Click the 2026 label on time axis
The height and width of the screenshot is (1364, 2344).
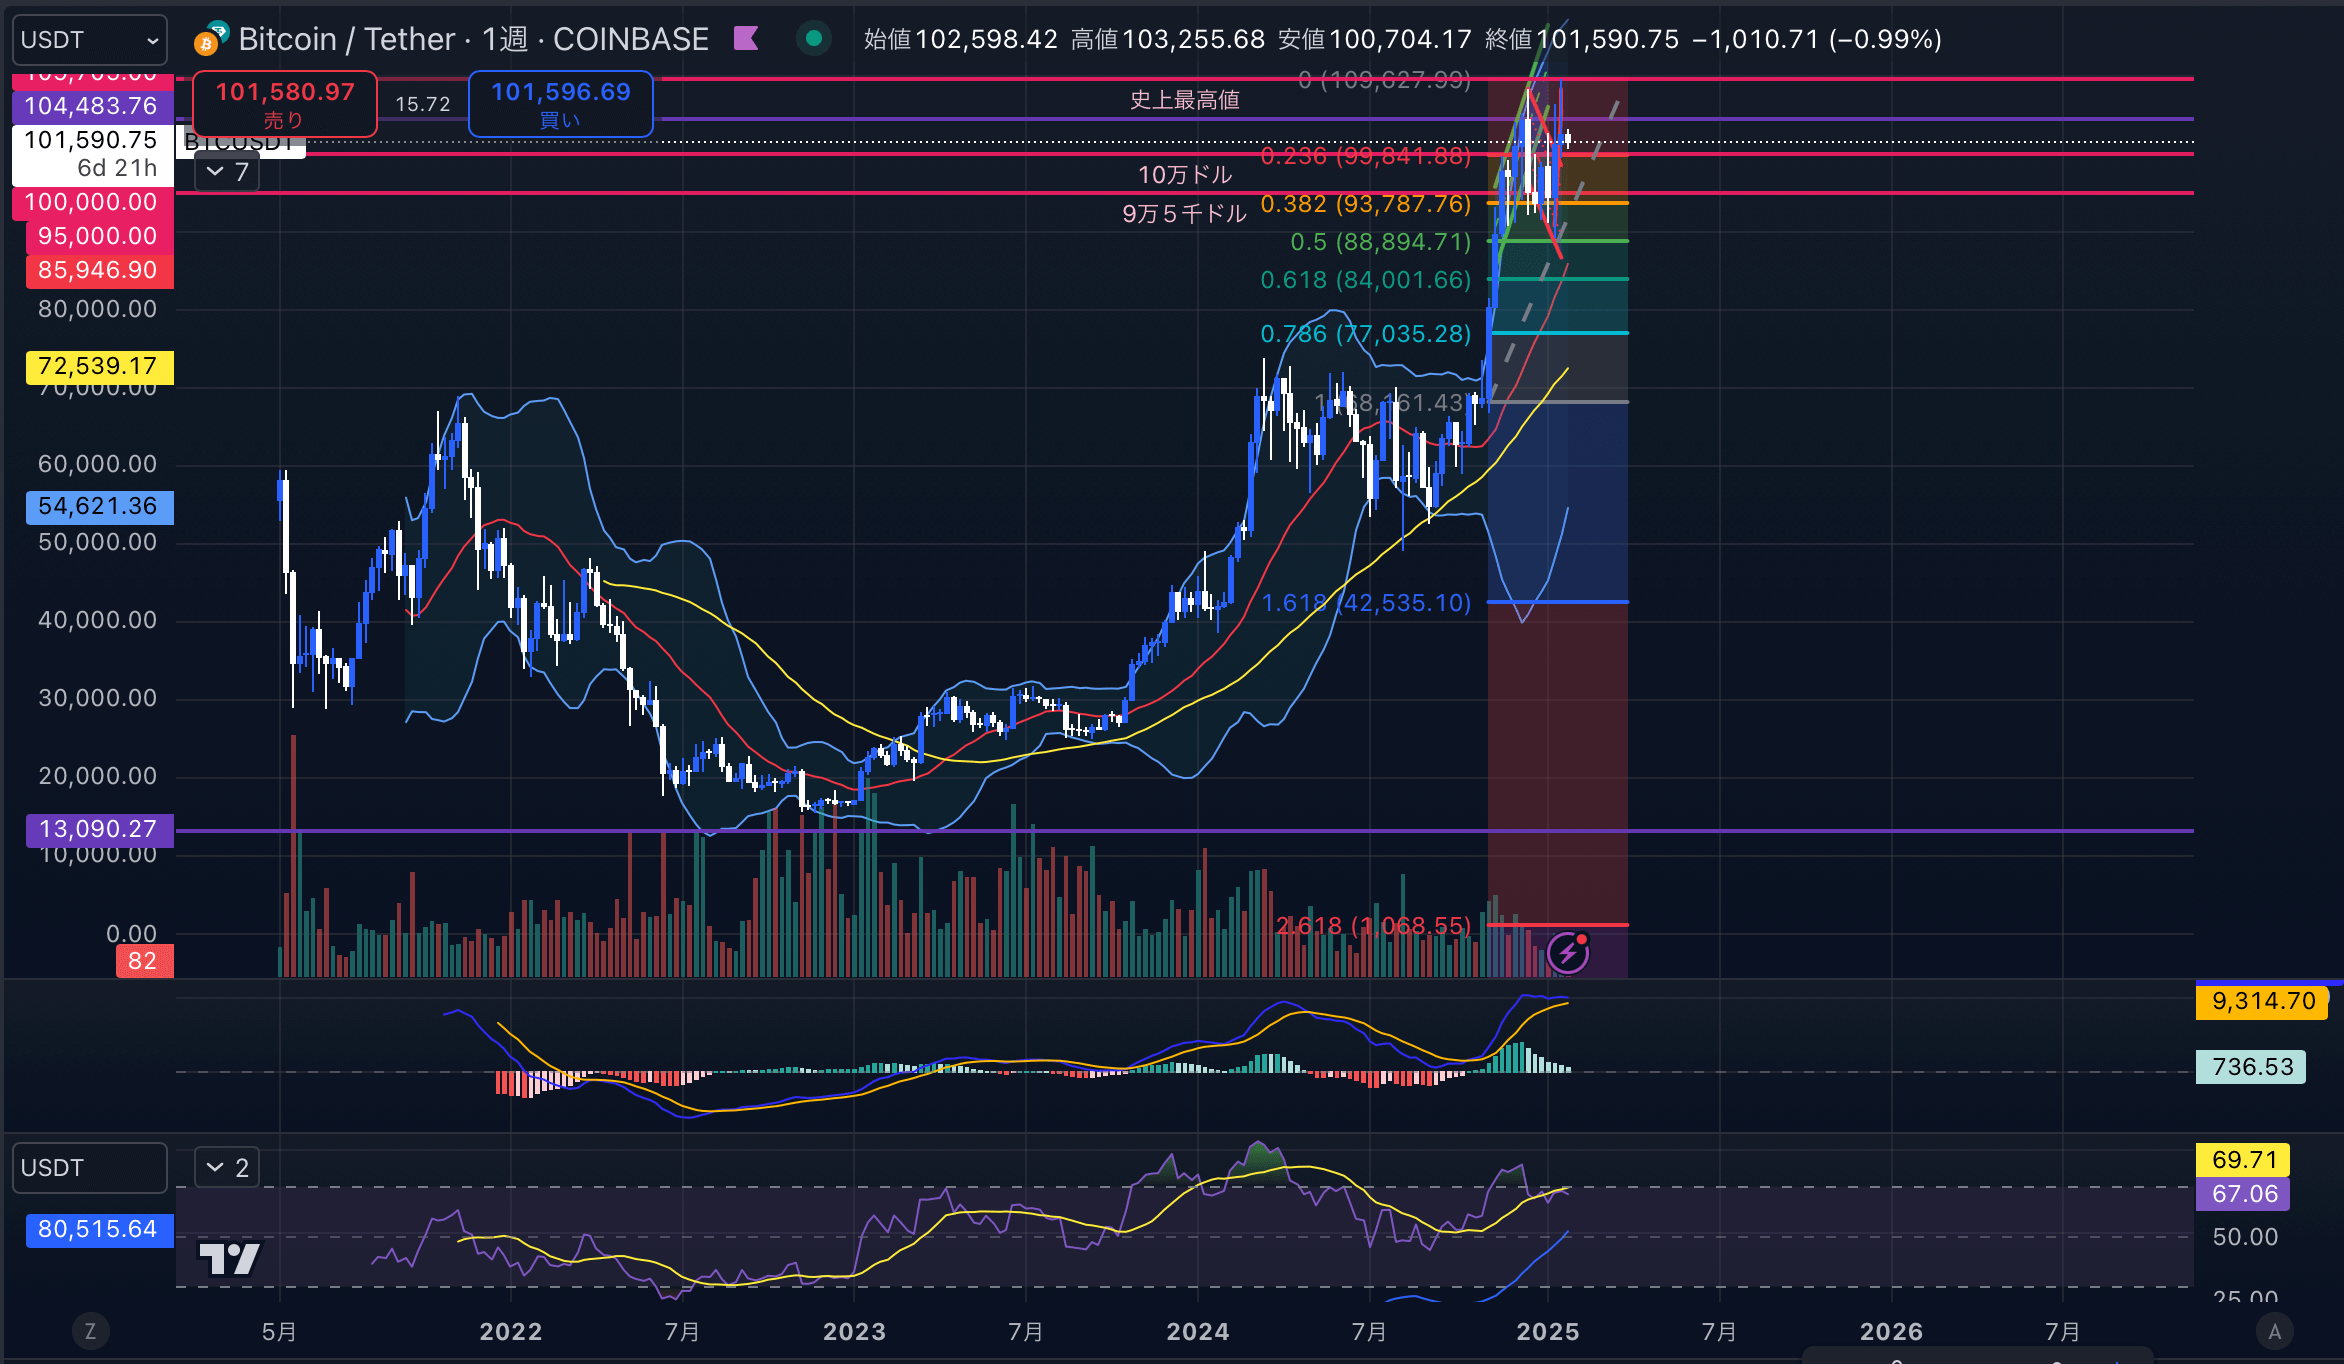pos(1891,1332)
